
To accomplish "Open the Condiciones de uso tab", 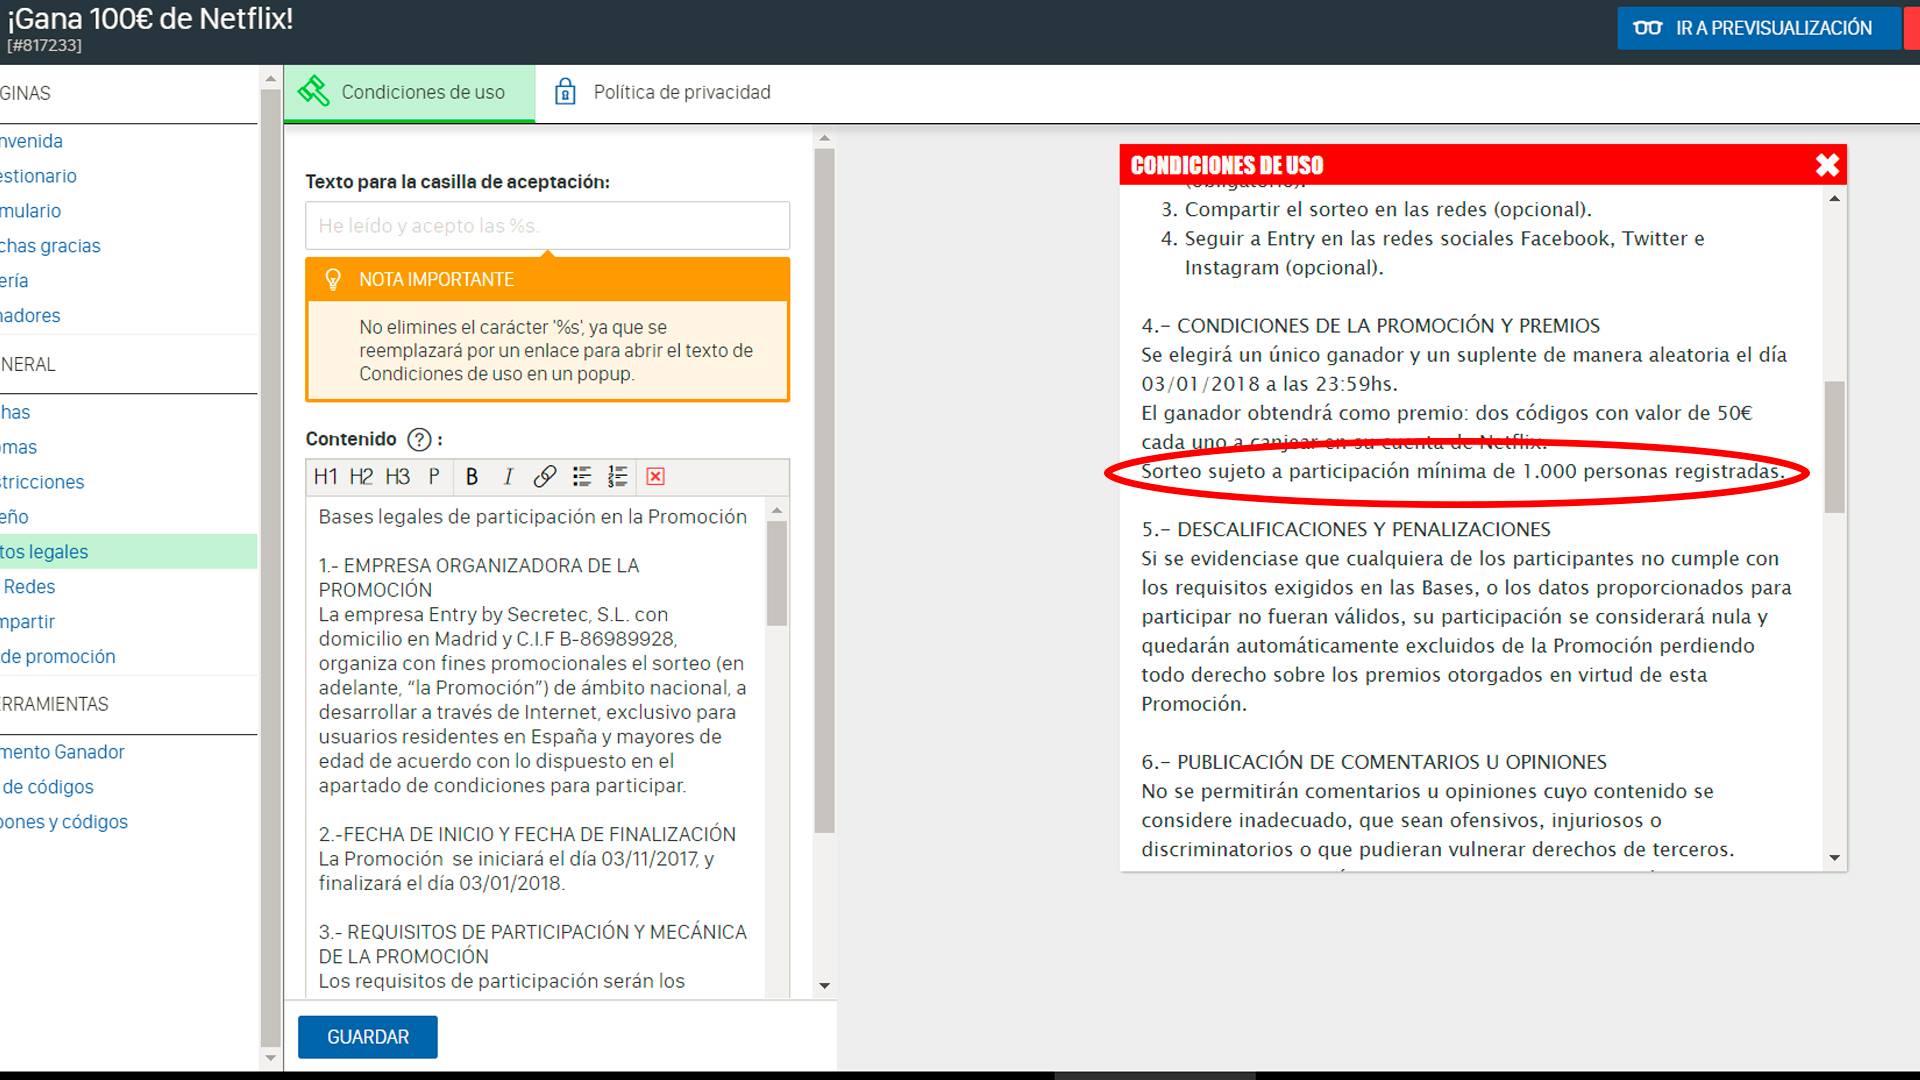I will tap(409, 93).
